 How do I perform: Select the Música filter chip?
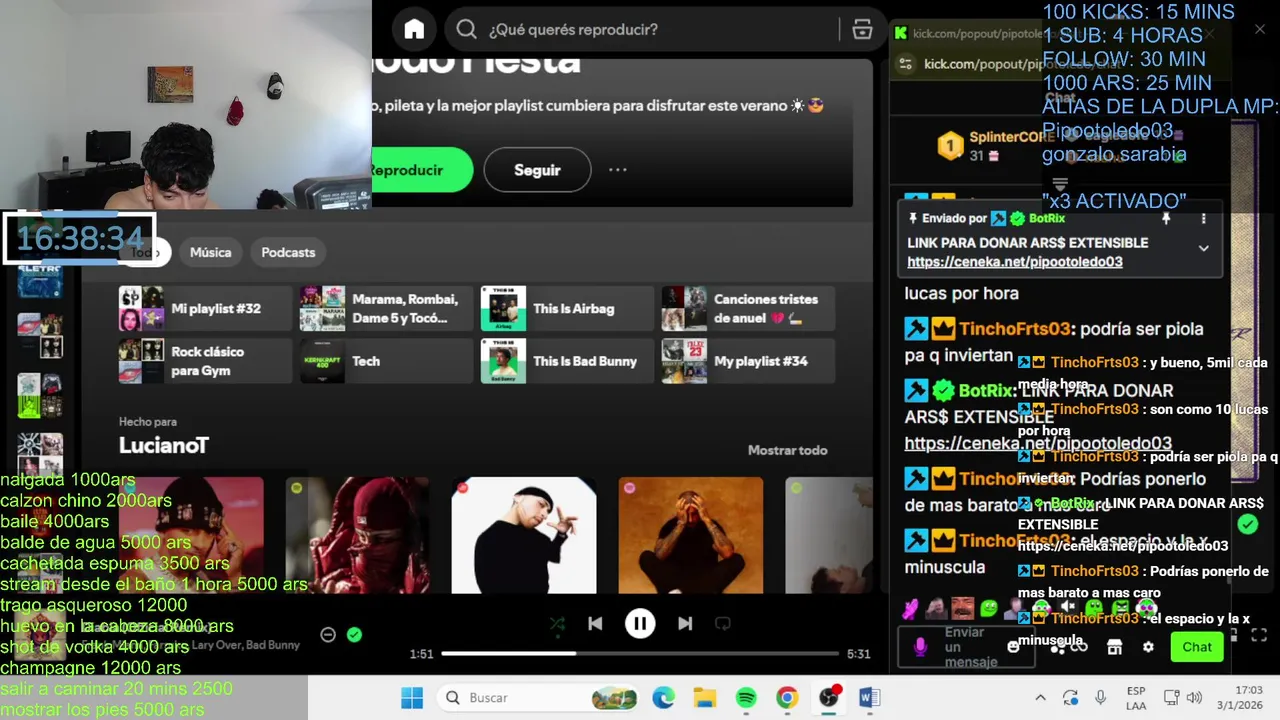[x=211, y=252]
